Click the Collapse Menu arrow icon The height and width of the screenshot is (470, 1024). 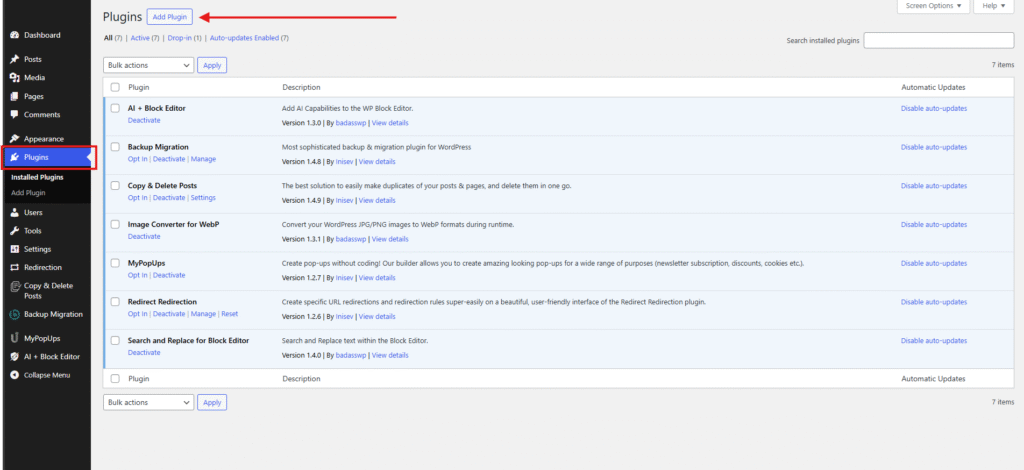15,375
